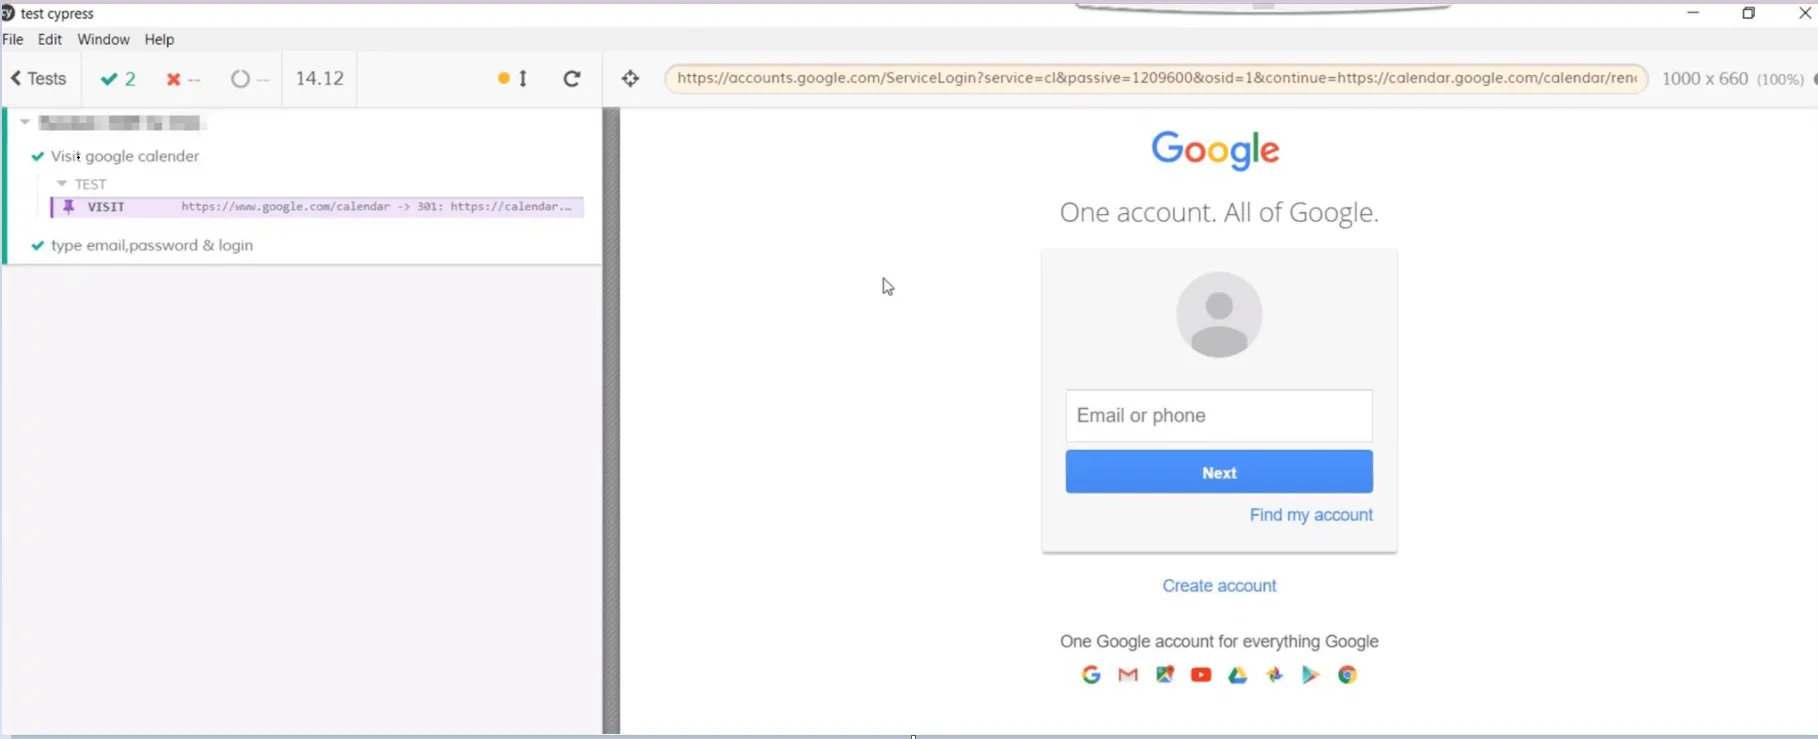Open the 'Find my account' link
The height and width of the screenshot is (739, 1818).
coord(1311,515)
